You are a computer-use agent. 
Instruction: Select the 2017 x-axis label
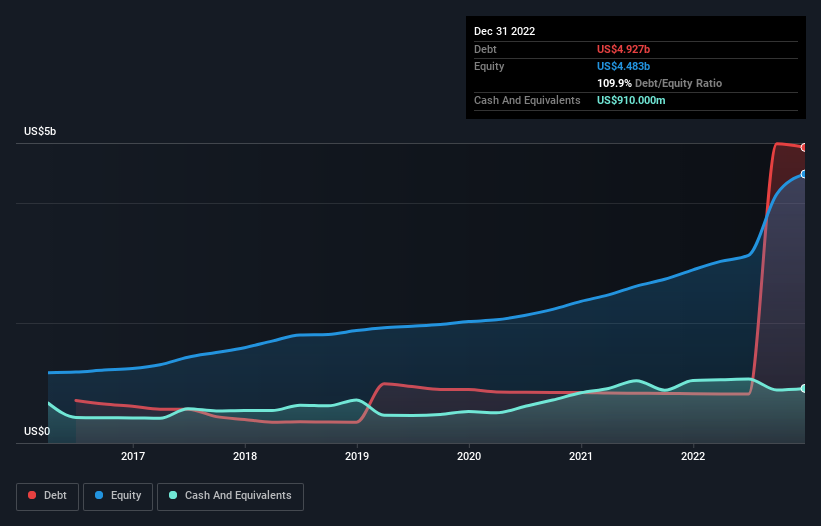click(133, 456)
